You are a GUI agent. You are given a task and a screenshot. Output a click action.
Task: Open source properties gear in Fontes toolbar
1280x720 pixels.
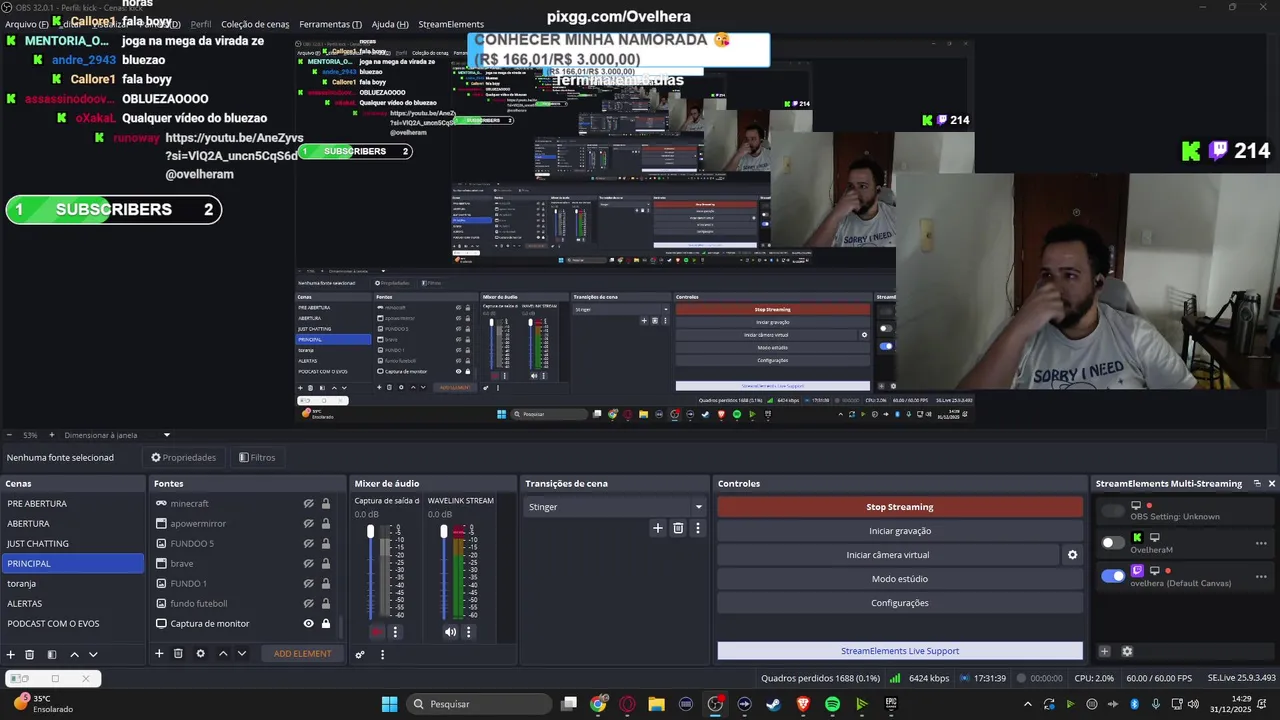point(200,653)
